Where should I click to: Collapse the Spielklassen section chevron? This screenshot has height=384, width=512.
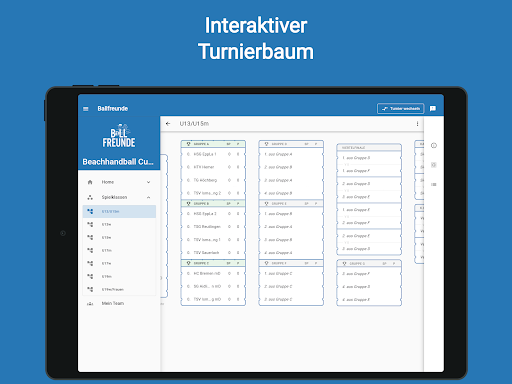(x=148, y=197)
